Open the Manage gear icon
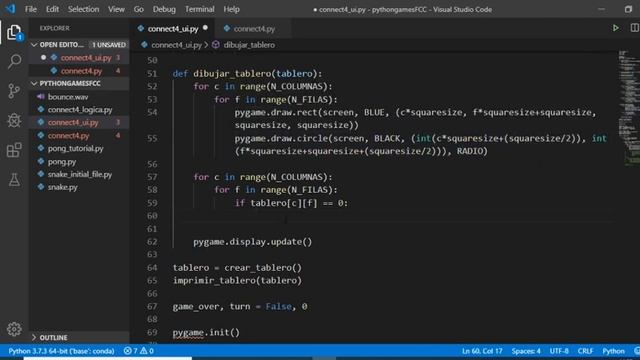This screenshot has height=360, width=640. point(14,329)
